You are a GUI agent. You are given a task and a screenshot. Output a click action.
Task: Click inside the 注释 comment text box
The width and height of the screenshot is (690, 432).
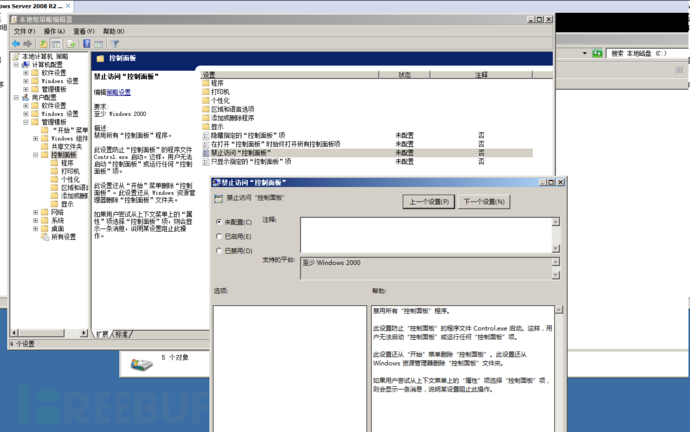420,236
